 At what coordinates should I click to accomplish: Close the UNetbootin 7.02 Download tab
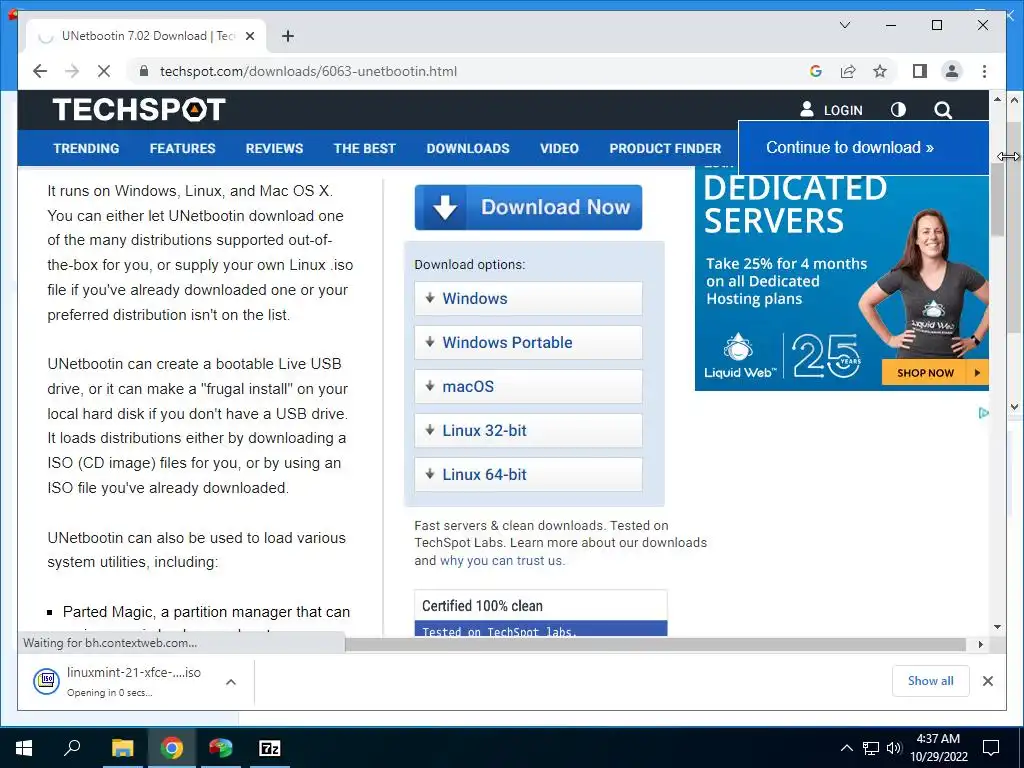click(249, 37)
